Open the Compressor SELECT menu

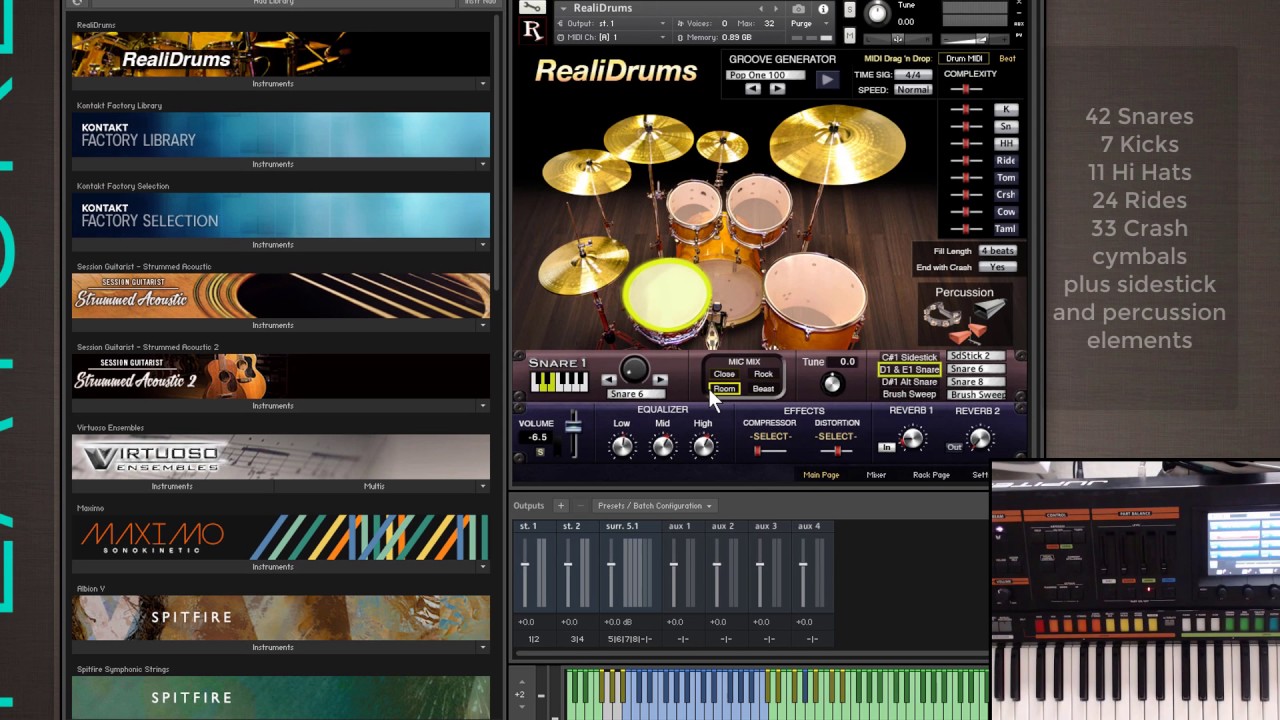(x=770, y=437)
